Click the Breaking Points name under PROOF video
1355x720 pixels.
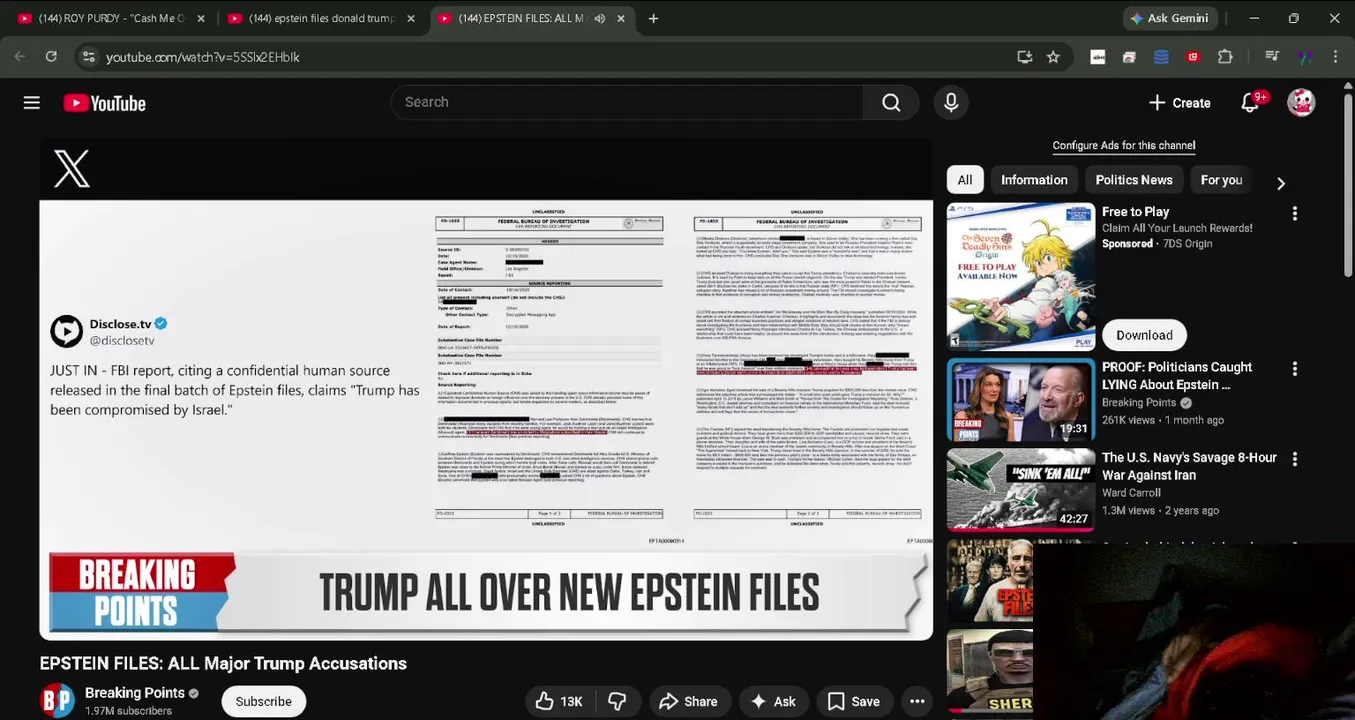(x=1139, y=403)
